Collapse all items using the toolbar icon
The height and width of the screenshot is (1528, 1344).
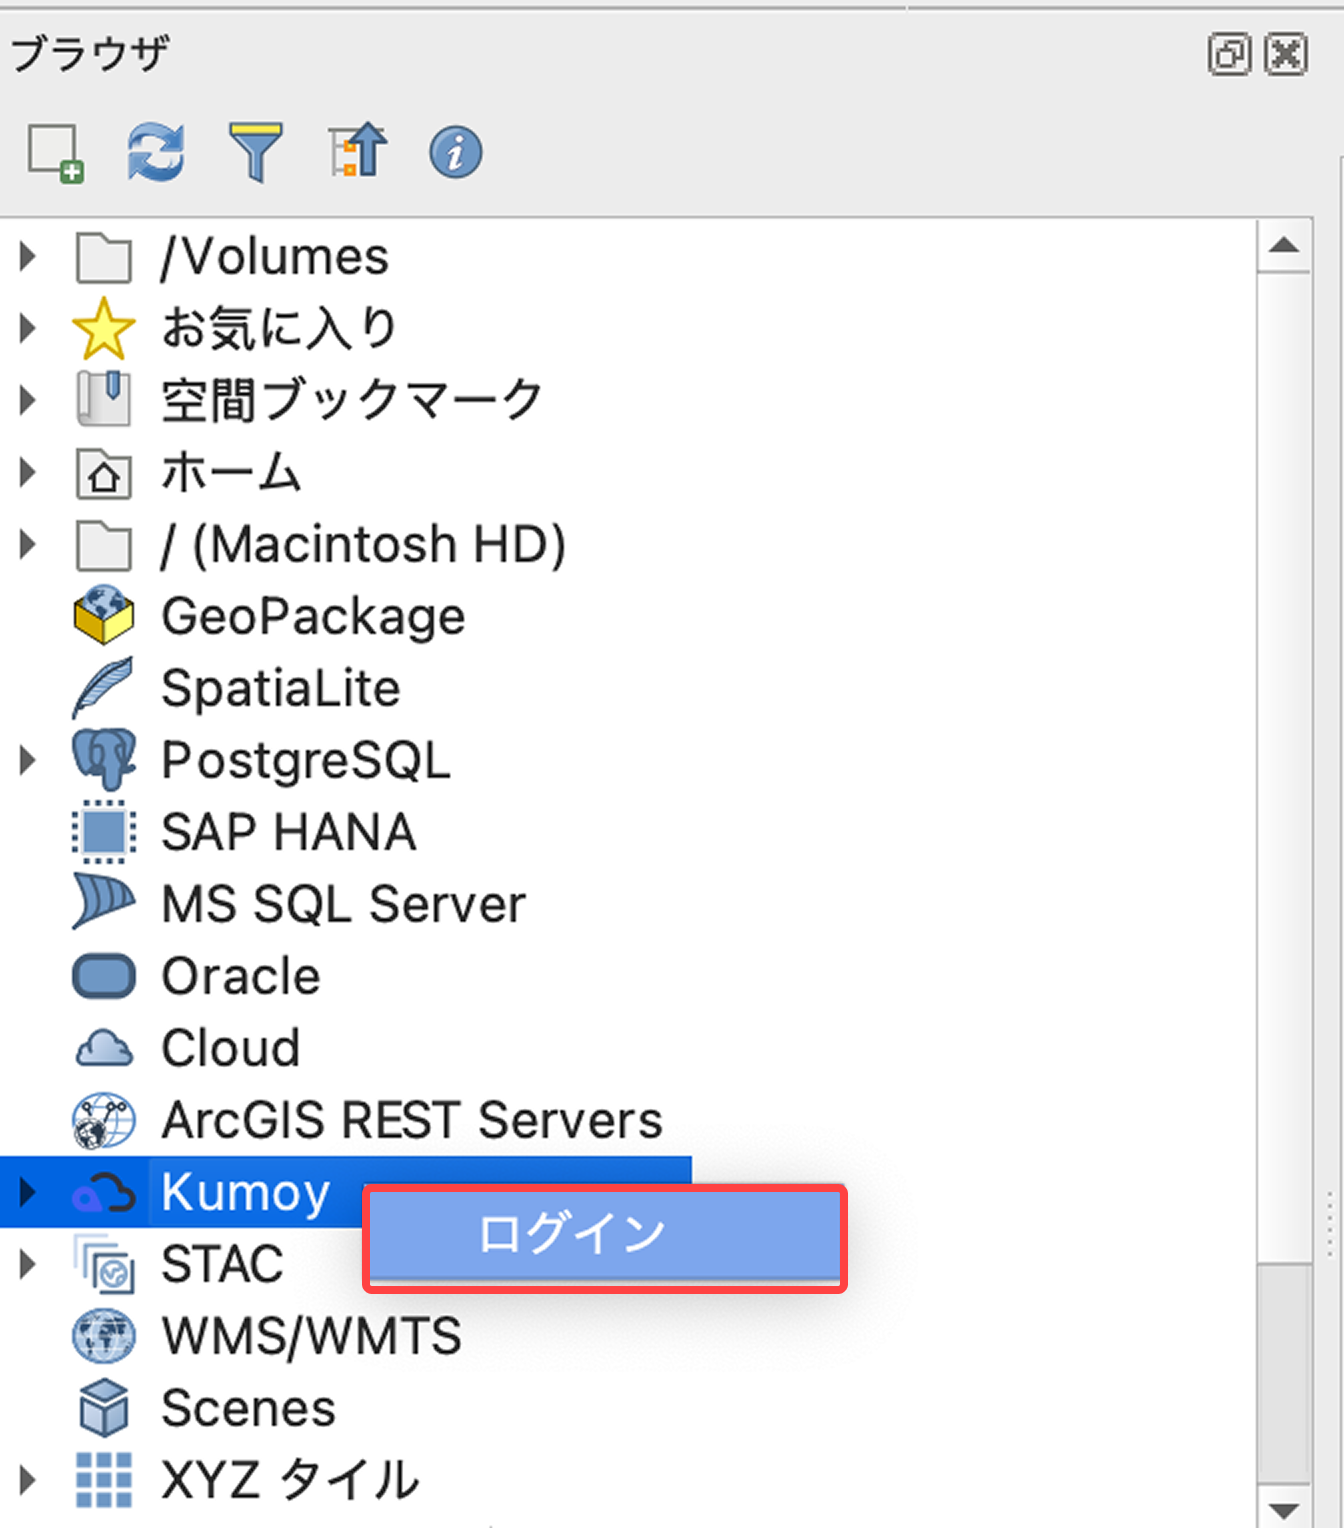[356, 150]
